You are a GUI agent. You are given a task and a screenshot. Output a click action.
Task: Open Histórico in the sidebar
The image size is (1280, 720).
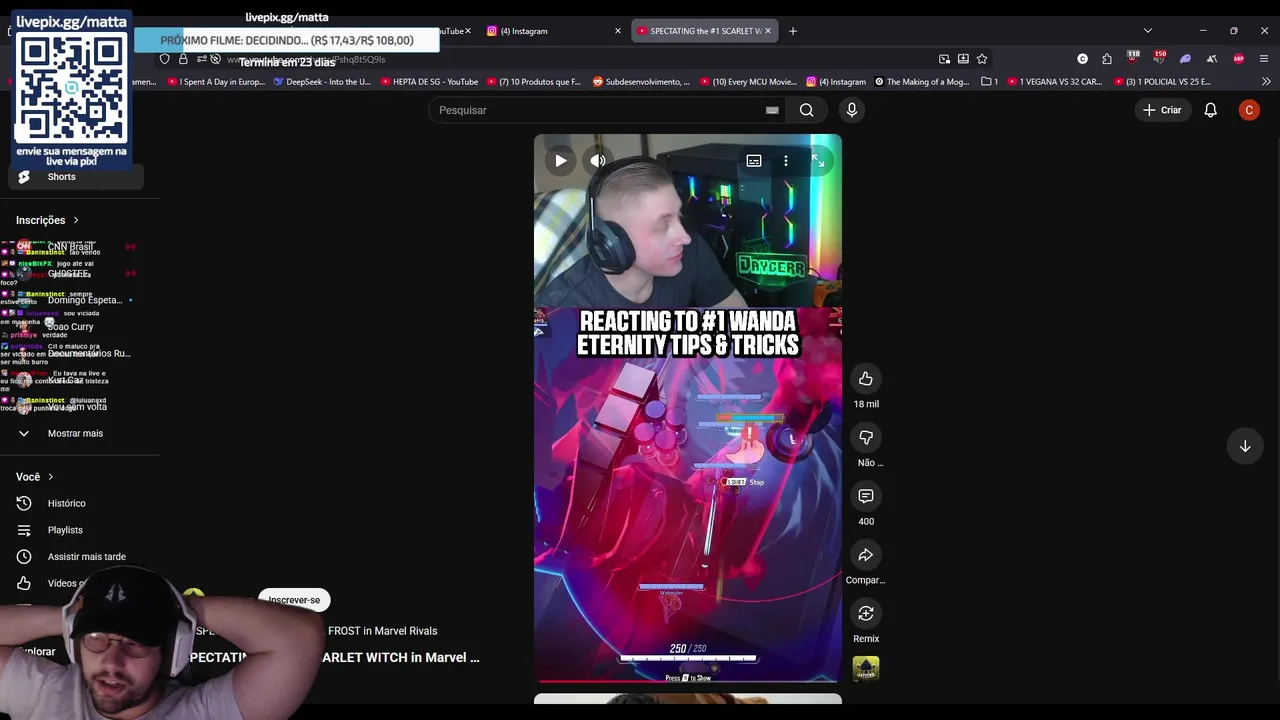tap(76, 503)
